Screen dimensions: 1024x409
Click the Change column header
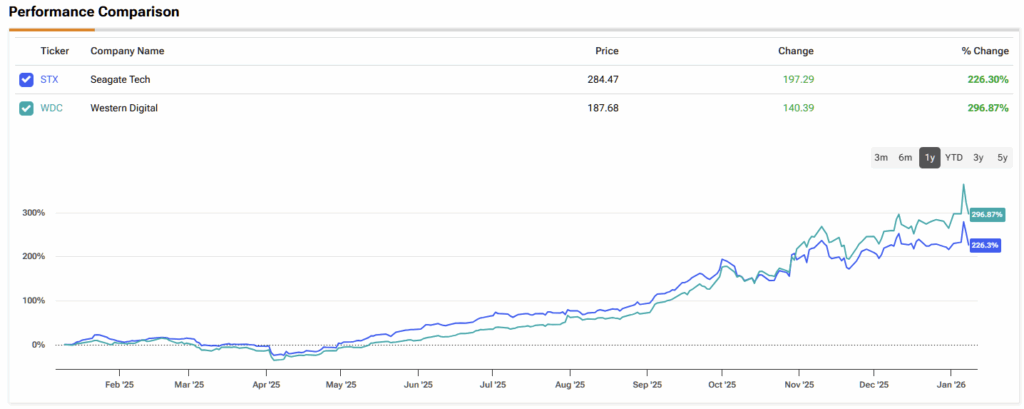point(795,51)
